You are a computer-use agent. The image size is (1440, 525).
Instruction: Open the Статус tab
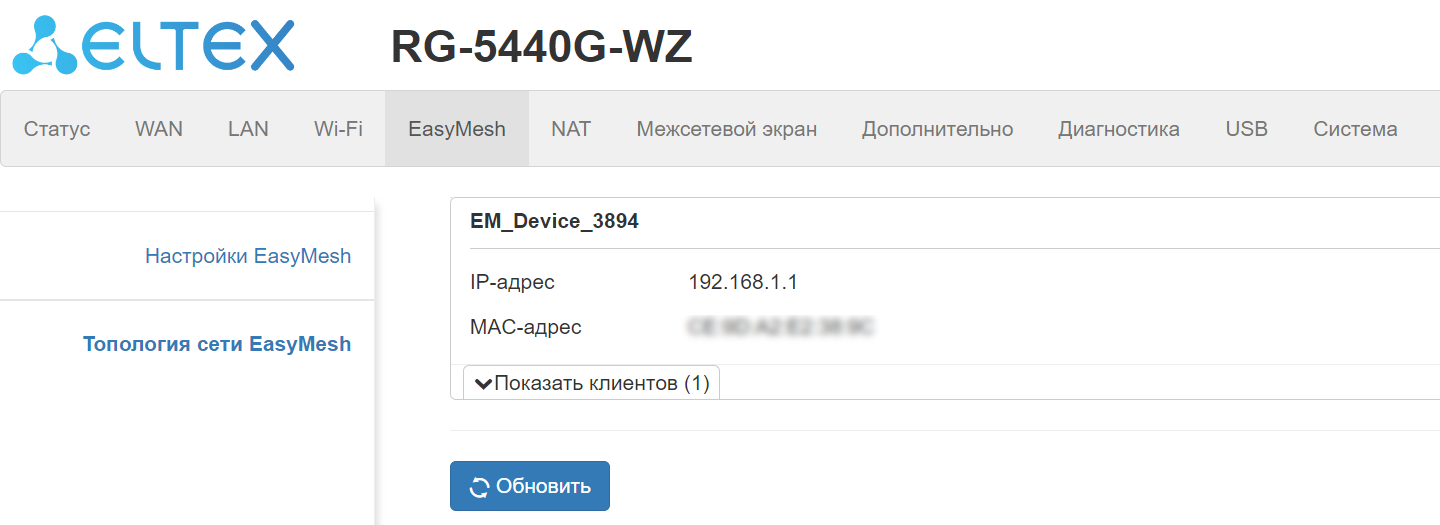pyautogui.click(x=57, y=129)
